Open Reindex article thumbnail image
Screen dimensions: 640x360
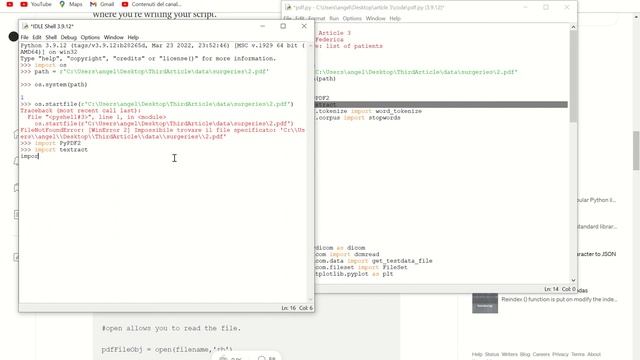pos(485,303)
